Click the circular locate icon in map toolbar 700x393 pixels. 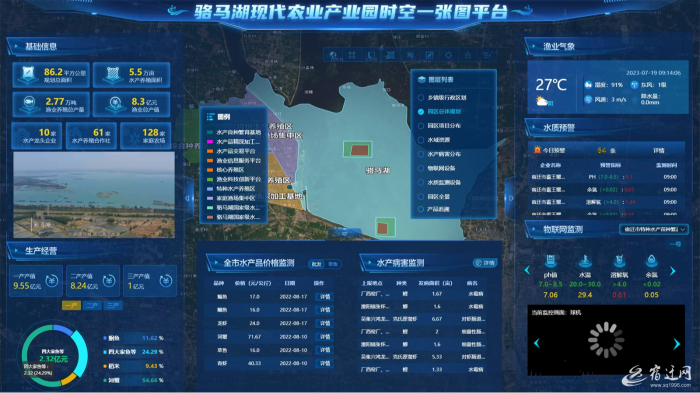coord(448,55)
